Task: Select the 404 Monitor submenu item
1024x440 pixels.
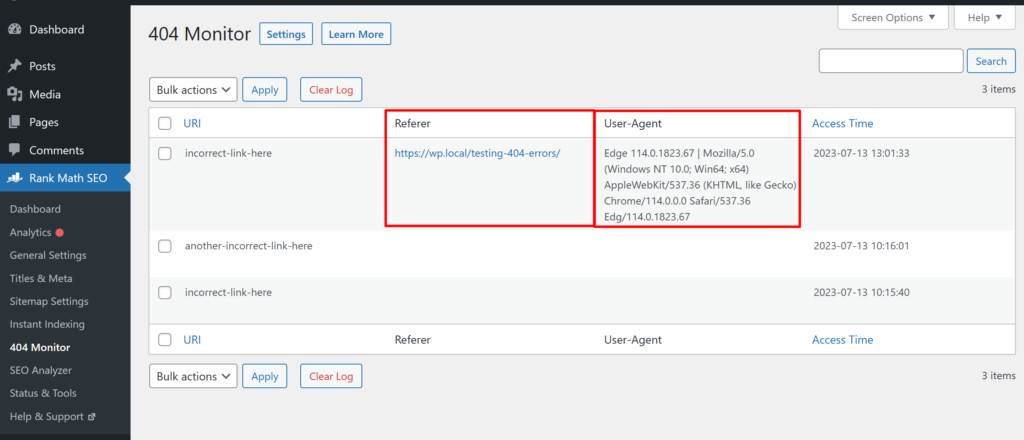Action: [x=40, y=347]
